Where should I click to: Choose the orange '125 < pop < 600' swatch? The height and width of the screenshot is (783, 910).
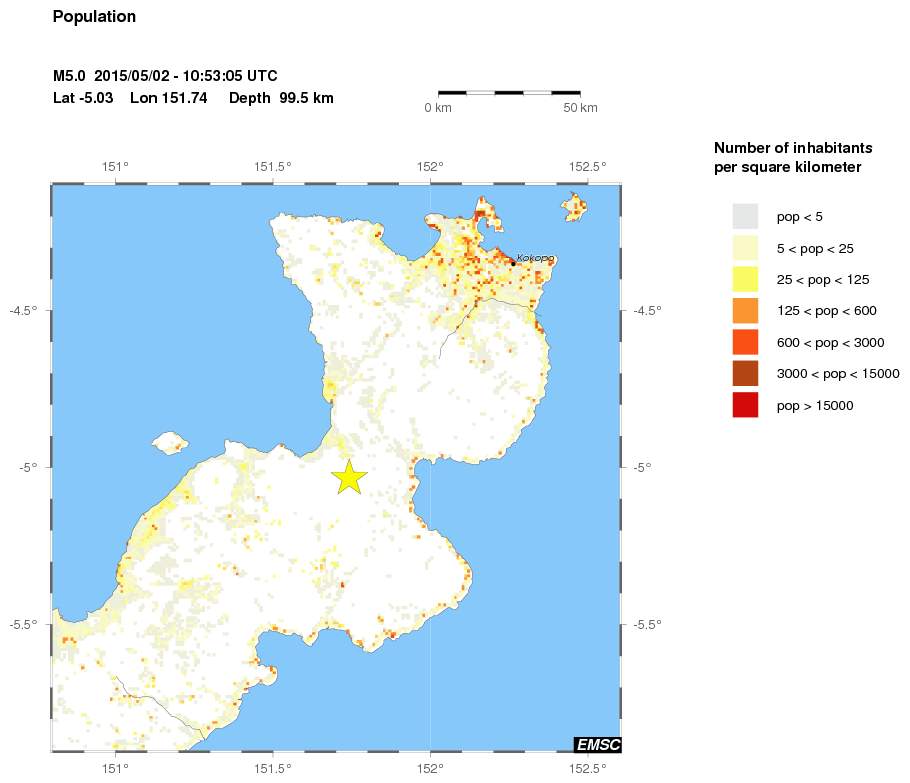point(745,311)
